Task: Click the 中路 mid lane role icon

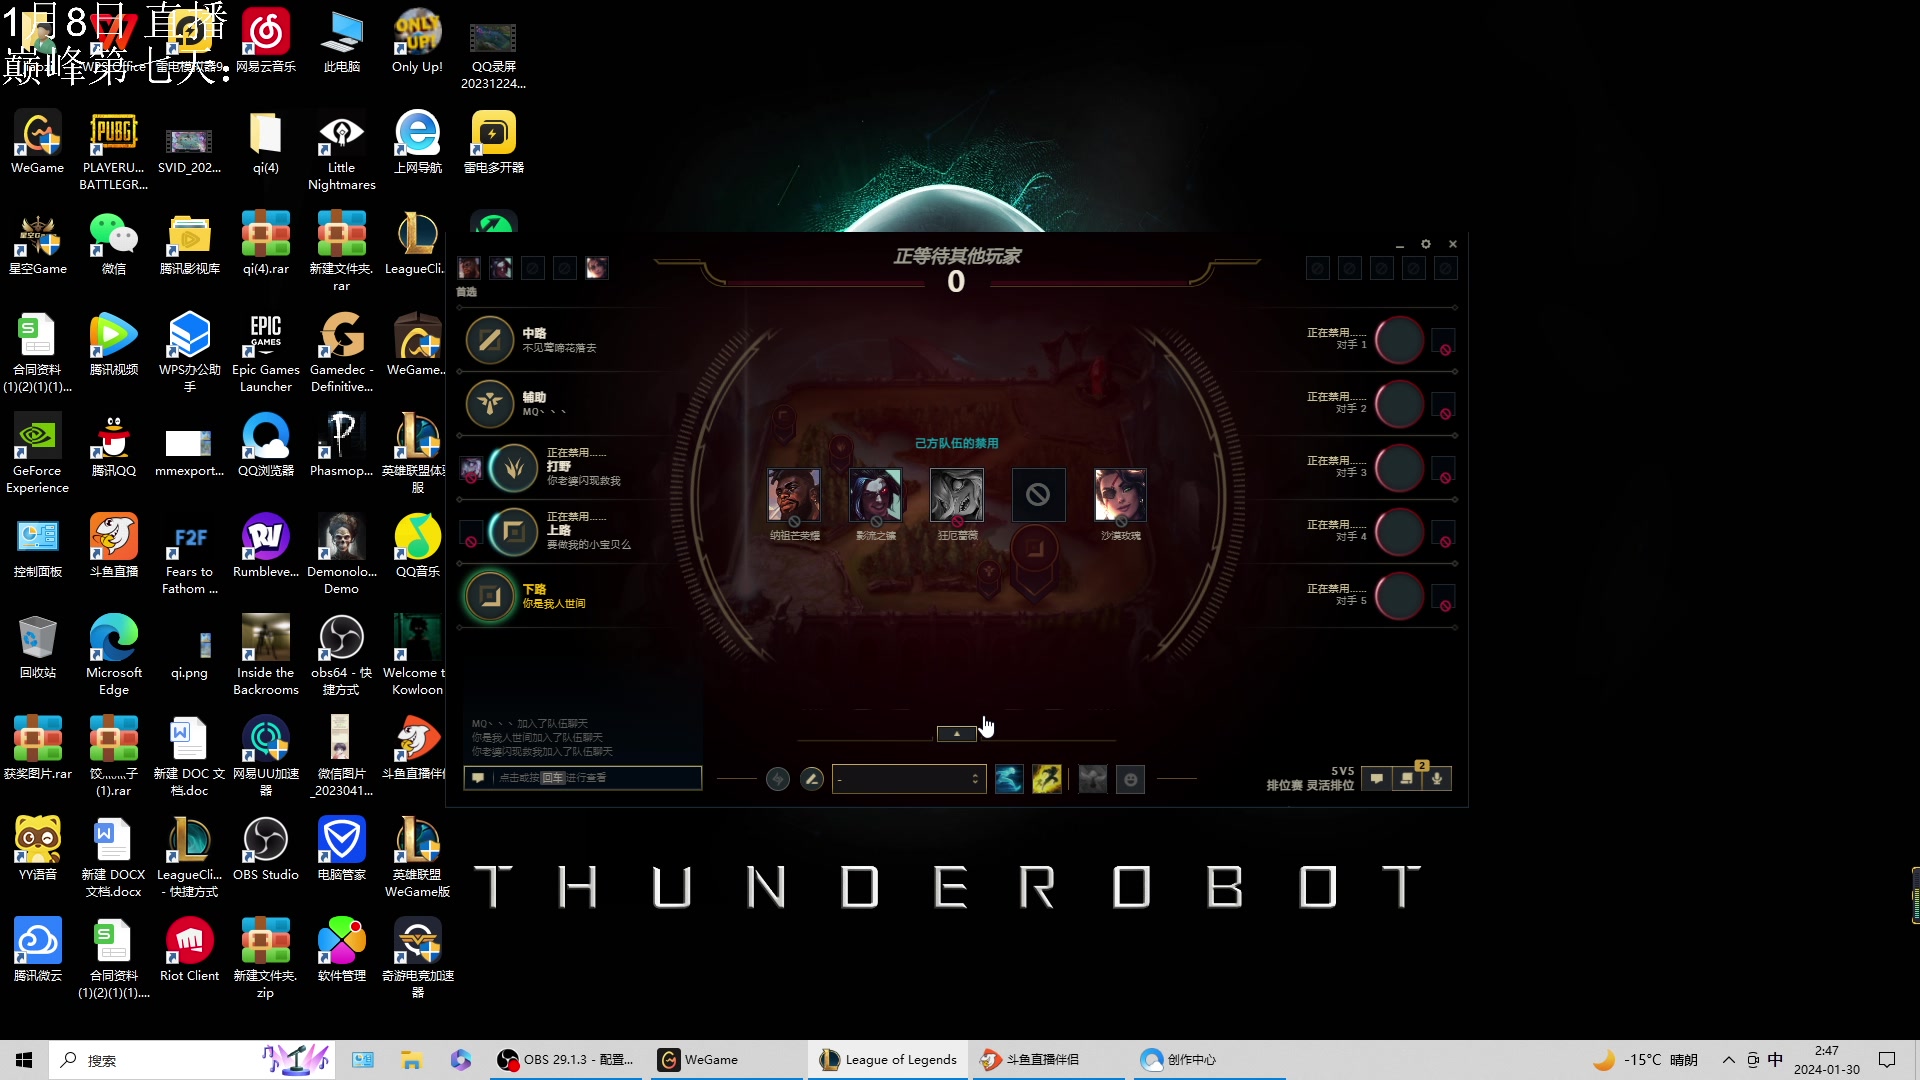Action: click(490, 340)
